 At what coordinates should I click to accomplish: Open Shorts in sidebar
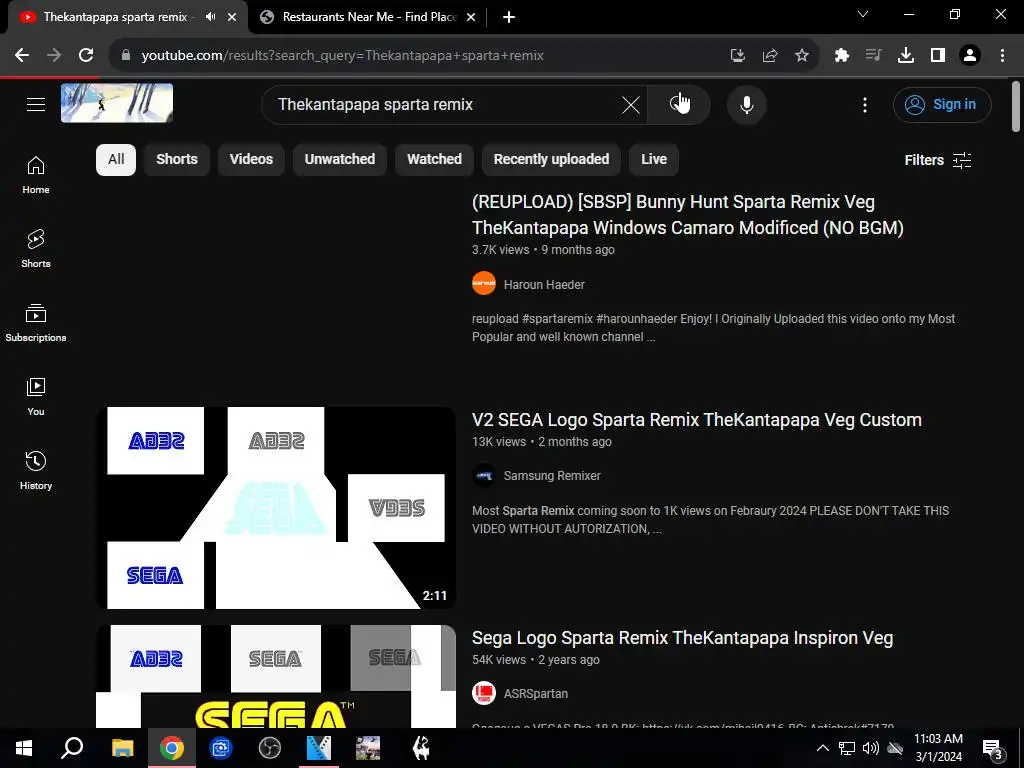coord(36,249)
